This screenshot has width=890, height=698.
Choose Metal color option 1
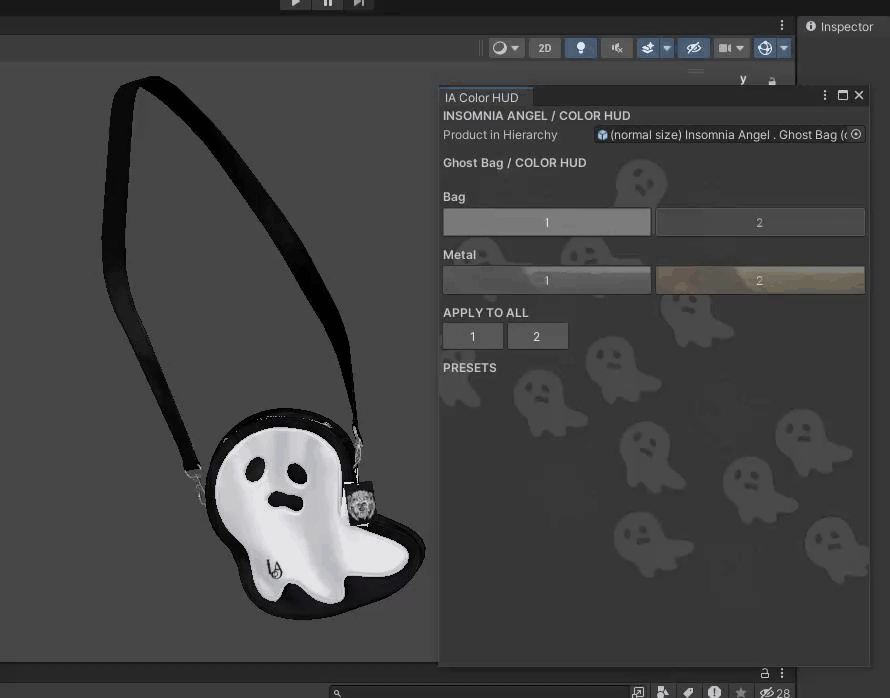click(x=547, y=280)
